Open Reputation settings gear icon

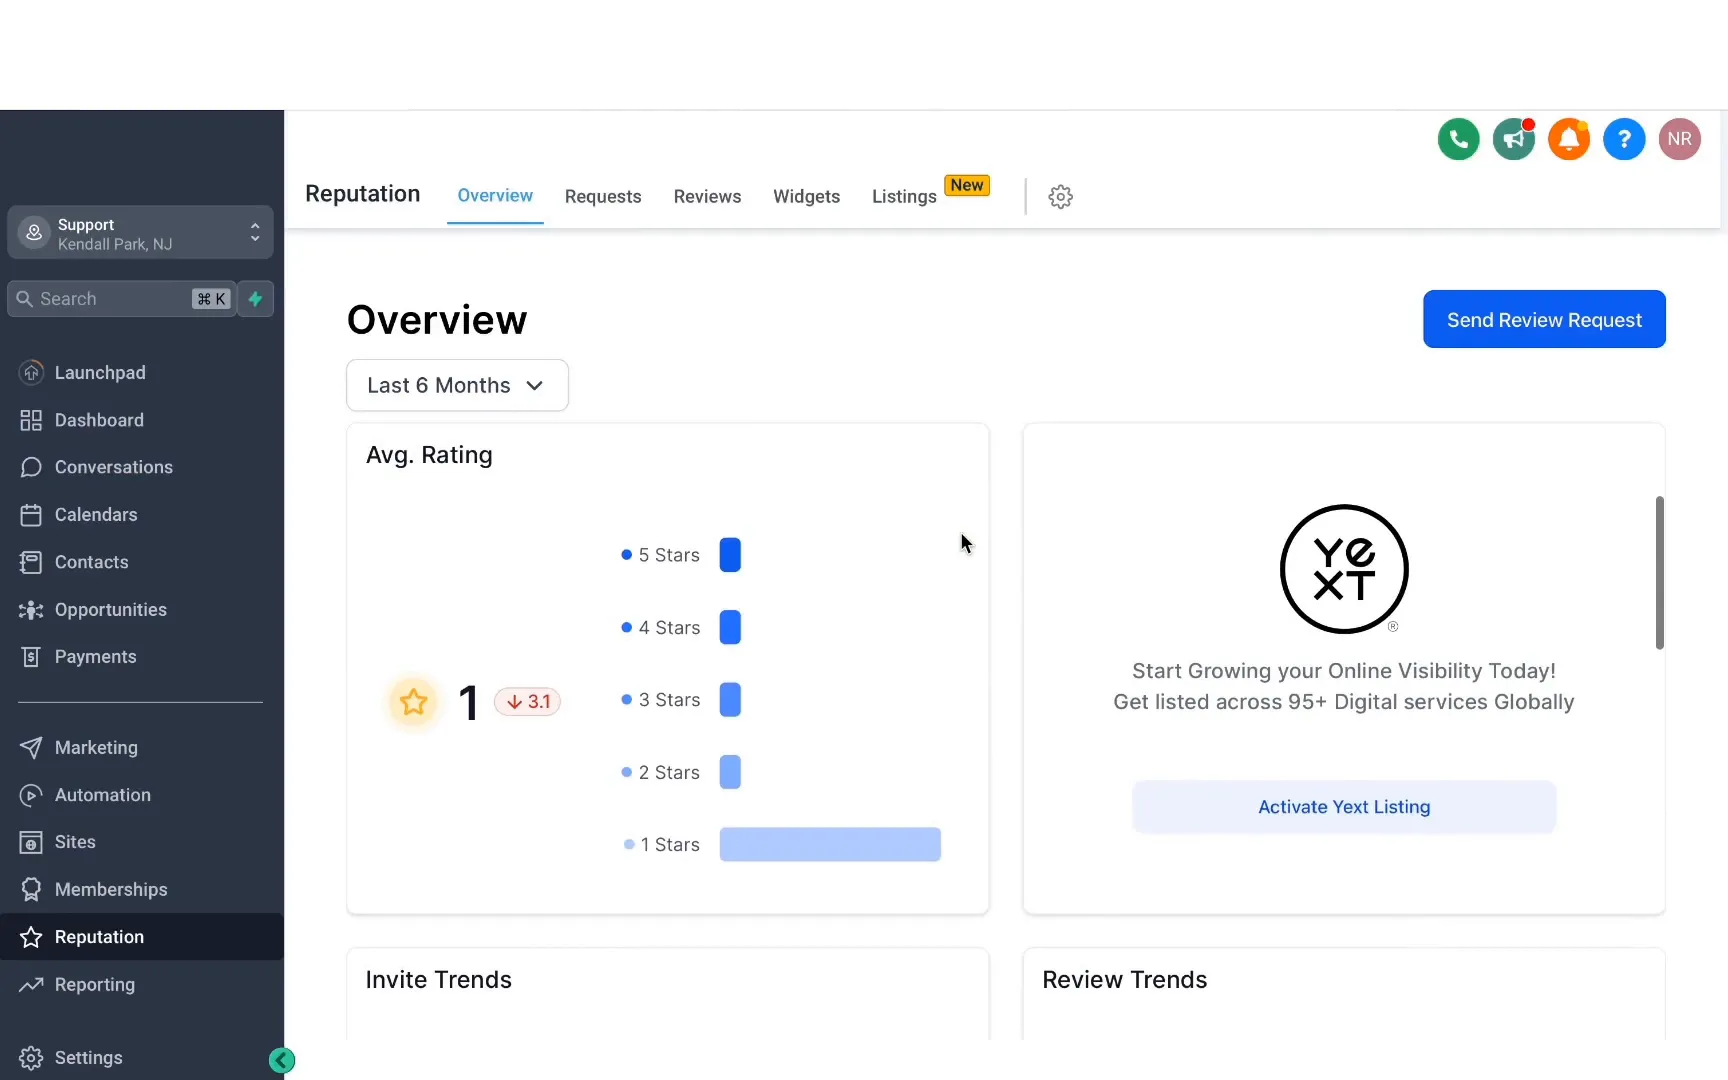1061,196
